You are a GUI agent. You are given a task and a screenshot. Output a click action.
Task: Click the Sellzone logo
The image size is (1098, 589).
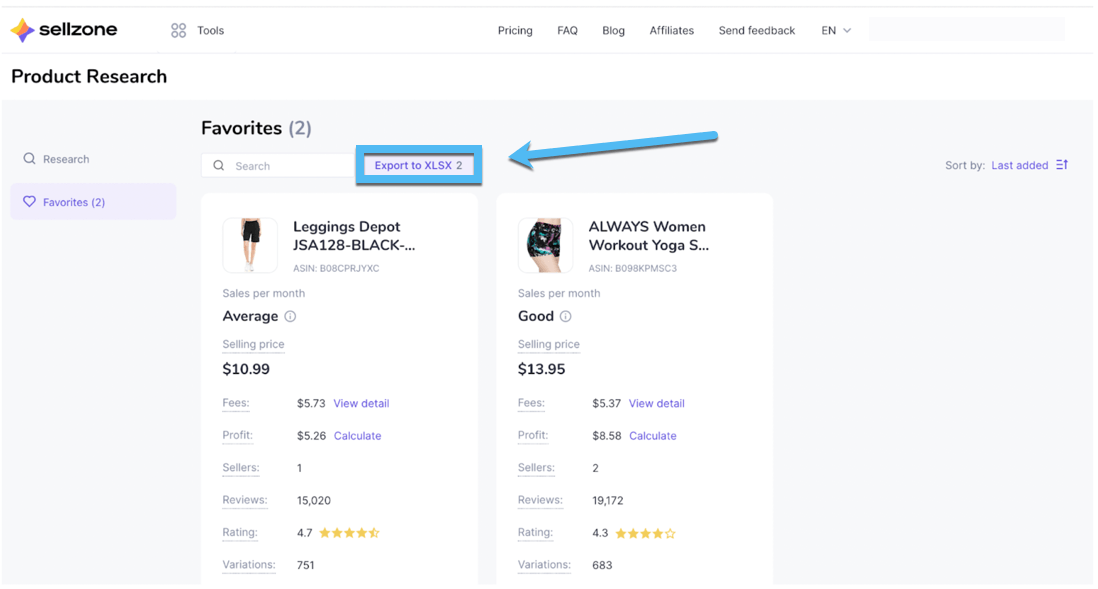[x=64, y=31]
